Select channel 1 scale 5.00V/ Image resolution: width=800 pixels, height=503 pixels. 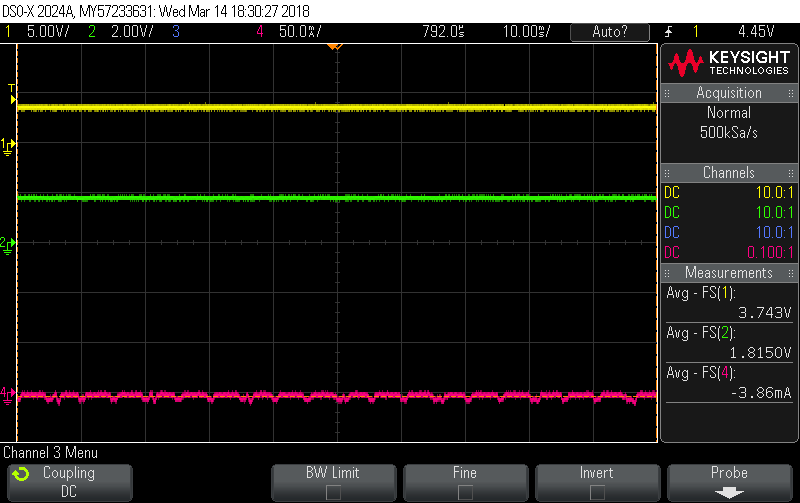tap(48, 32)
